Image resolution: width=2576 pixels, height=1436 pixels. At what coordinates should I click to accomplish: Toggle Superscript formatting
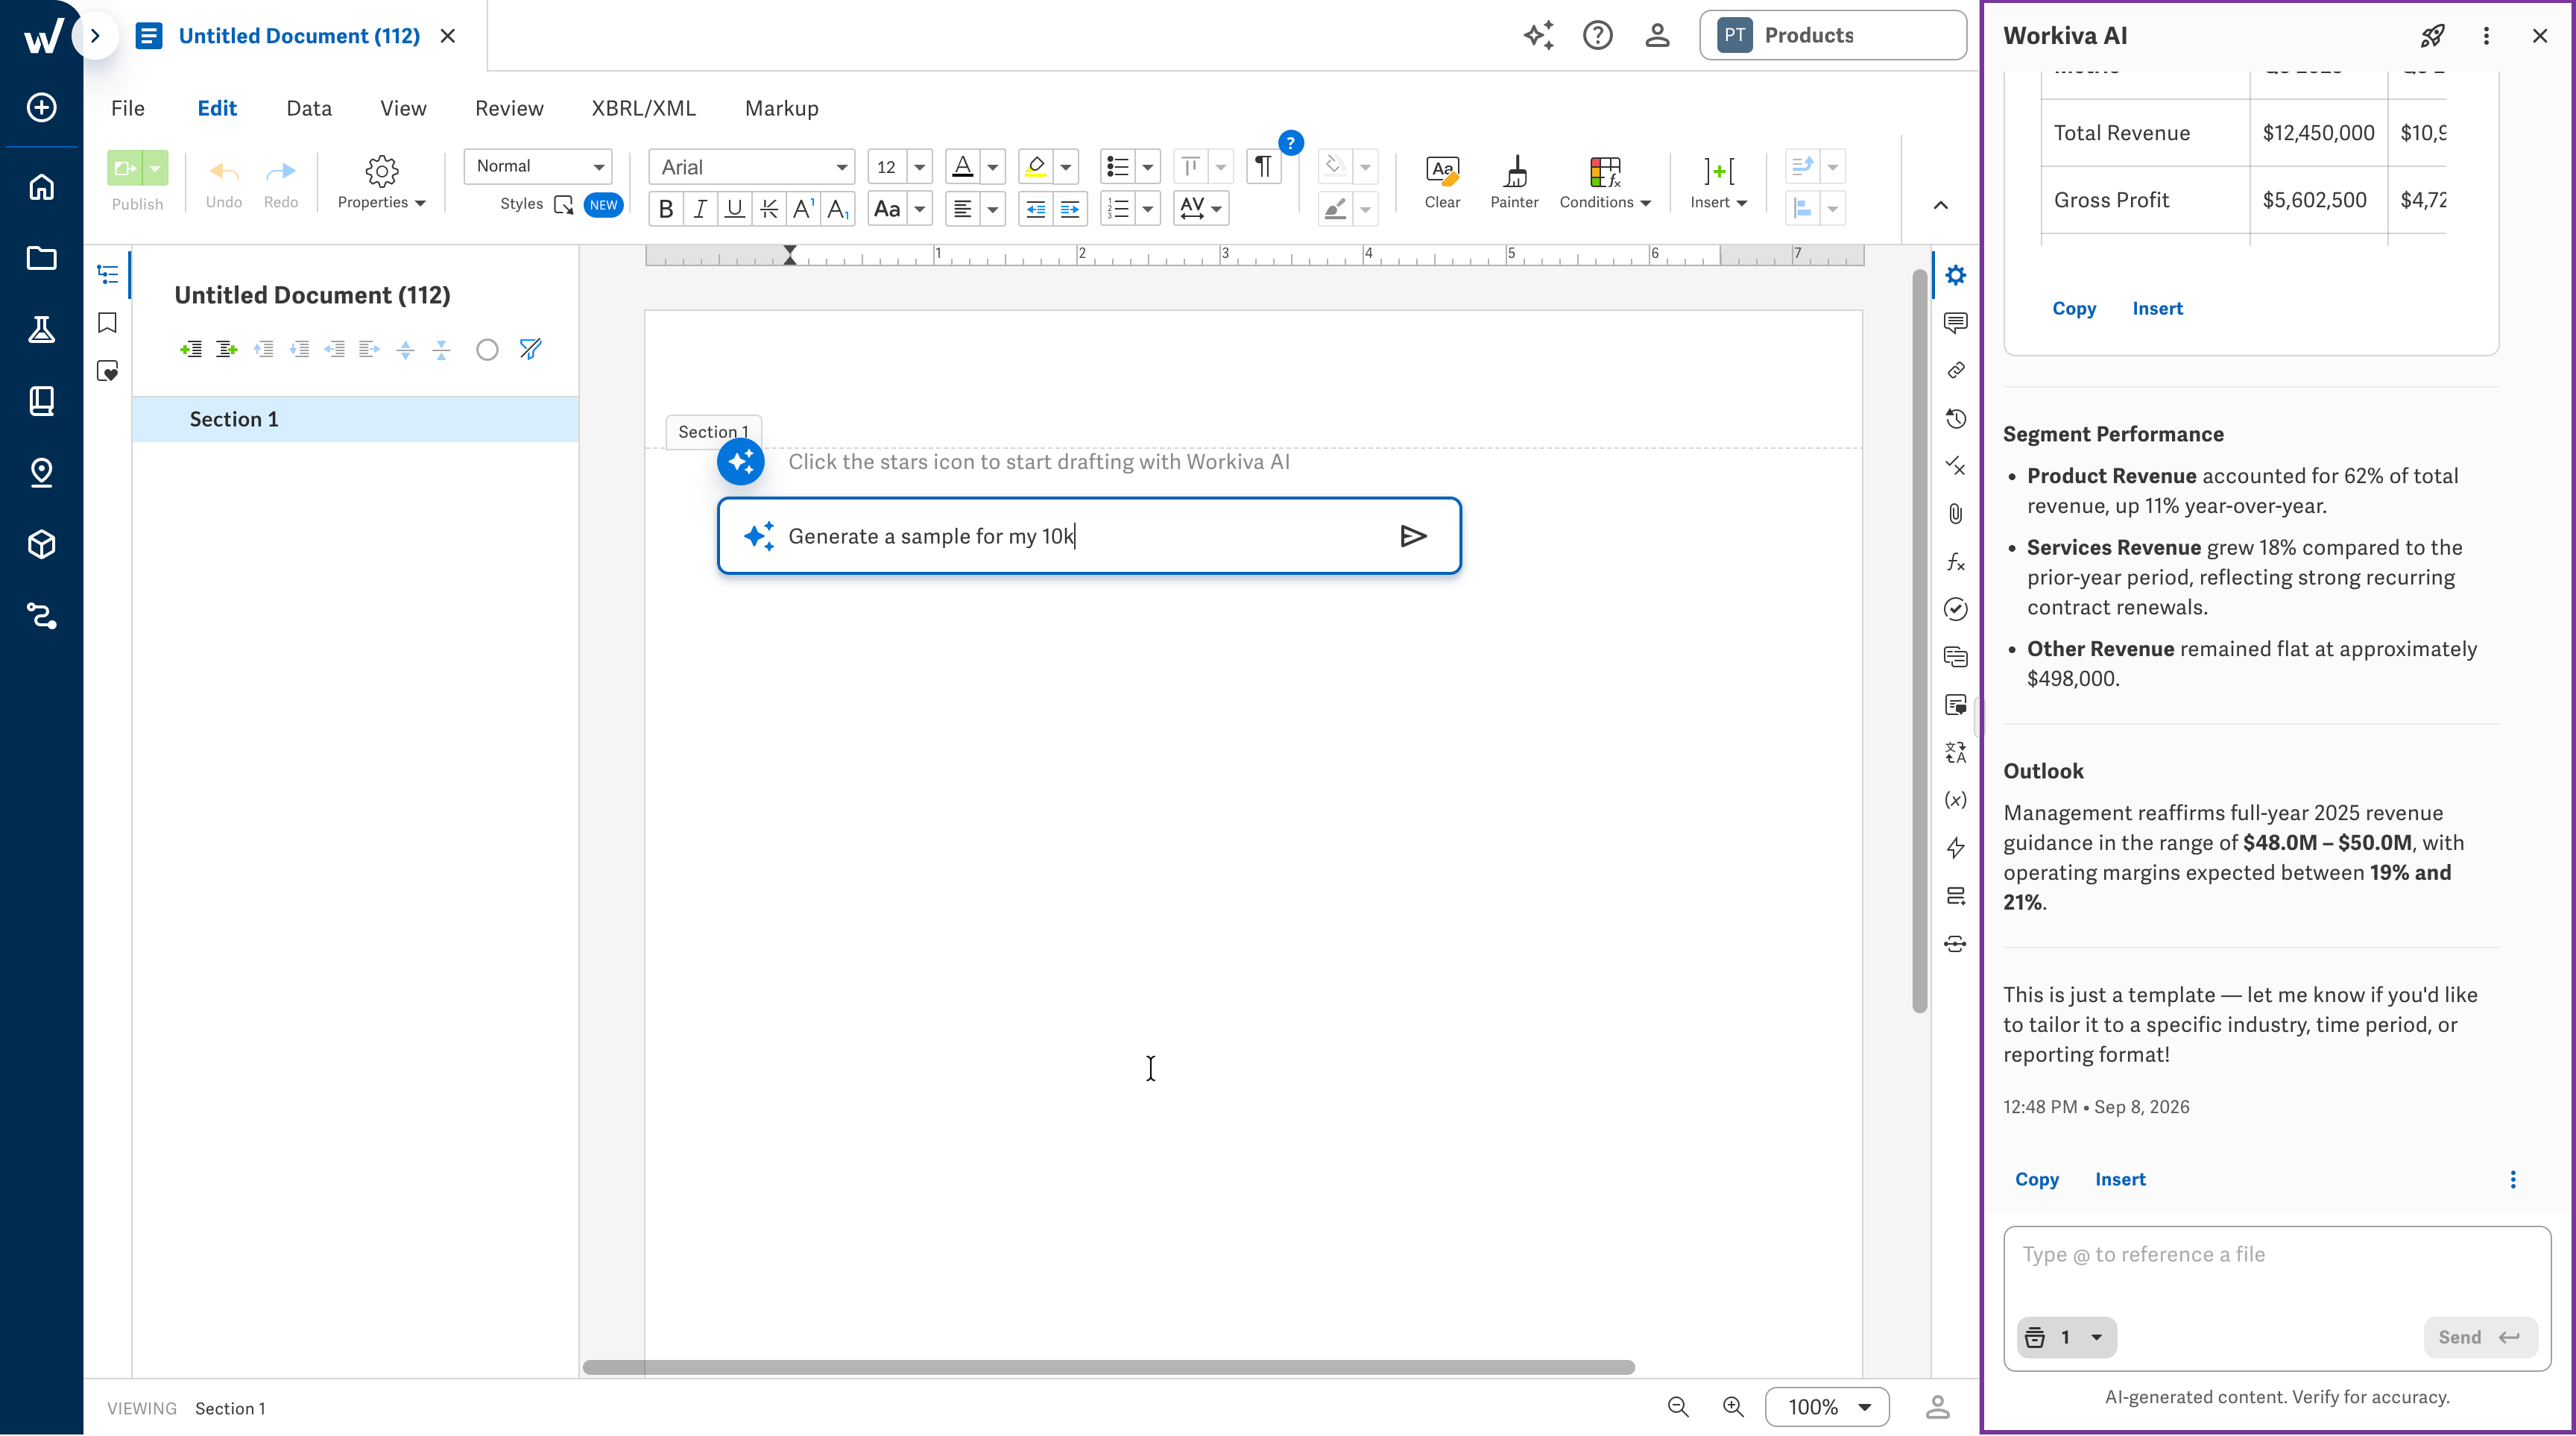tap(803, 209)
